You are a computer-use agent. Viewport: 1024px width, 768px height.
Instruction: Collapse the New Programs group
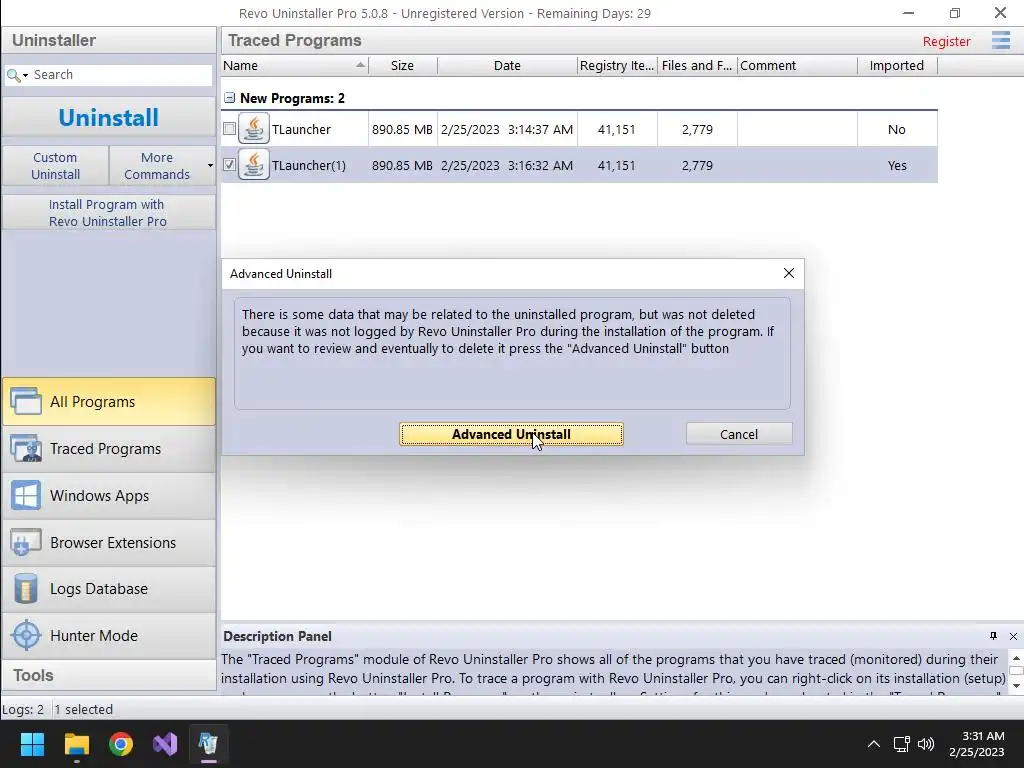[229, 98]
